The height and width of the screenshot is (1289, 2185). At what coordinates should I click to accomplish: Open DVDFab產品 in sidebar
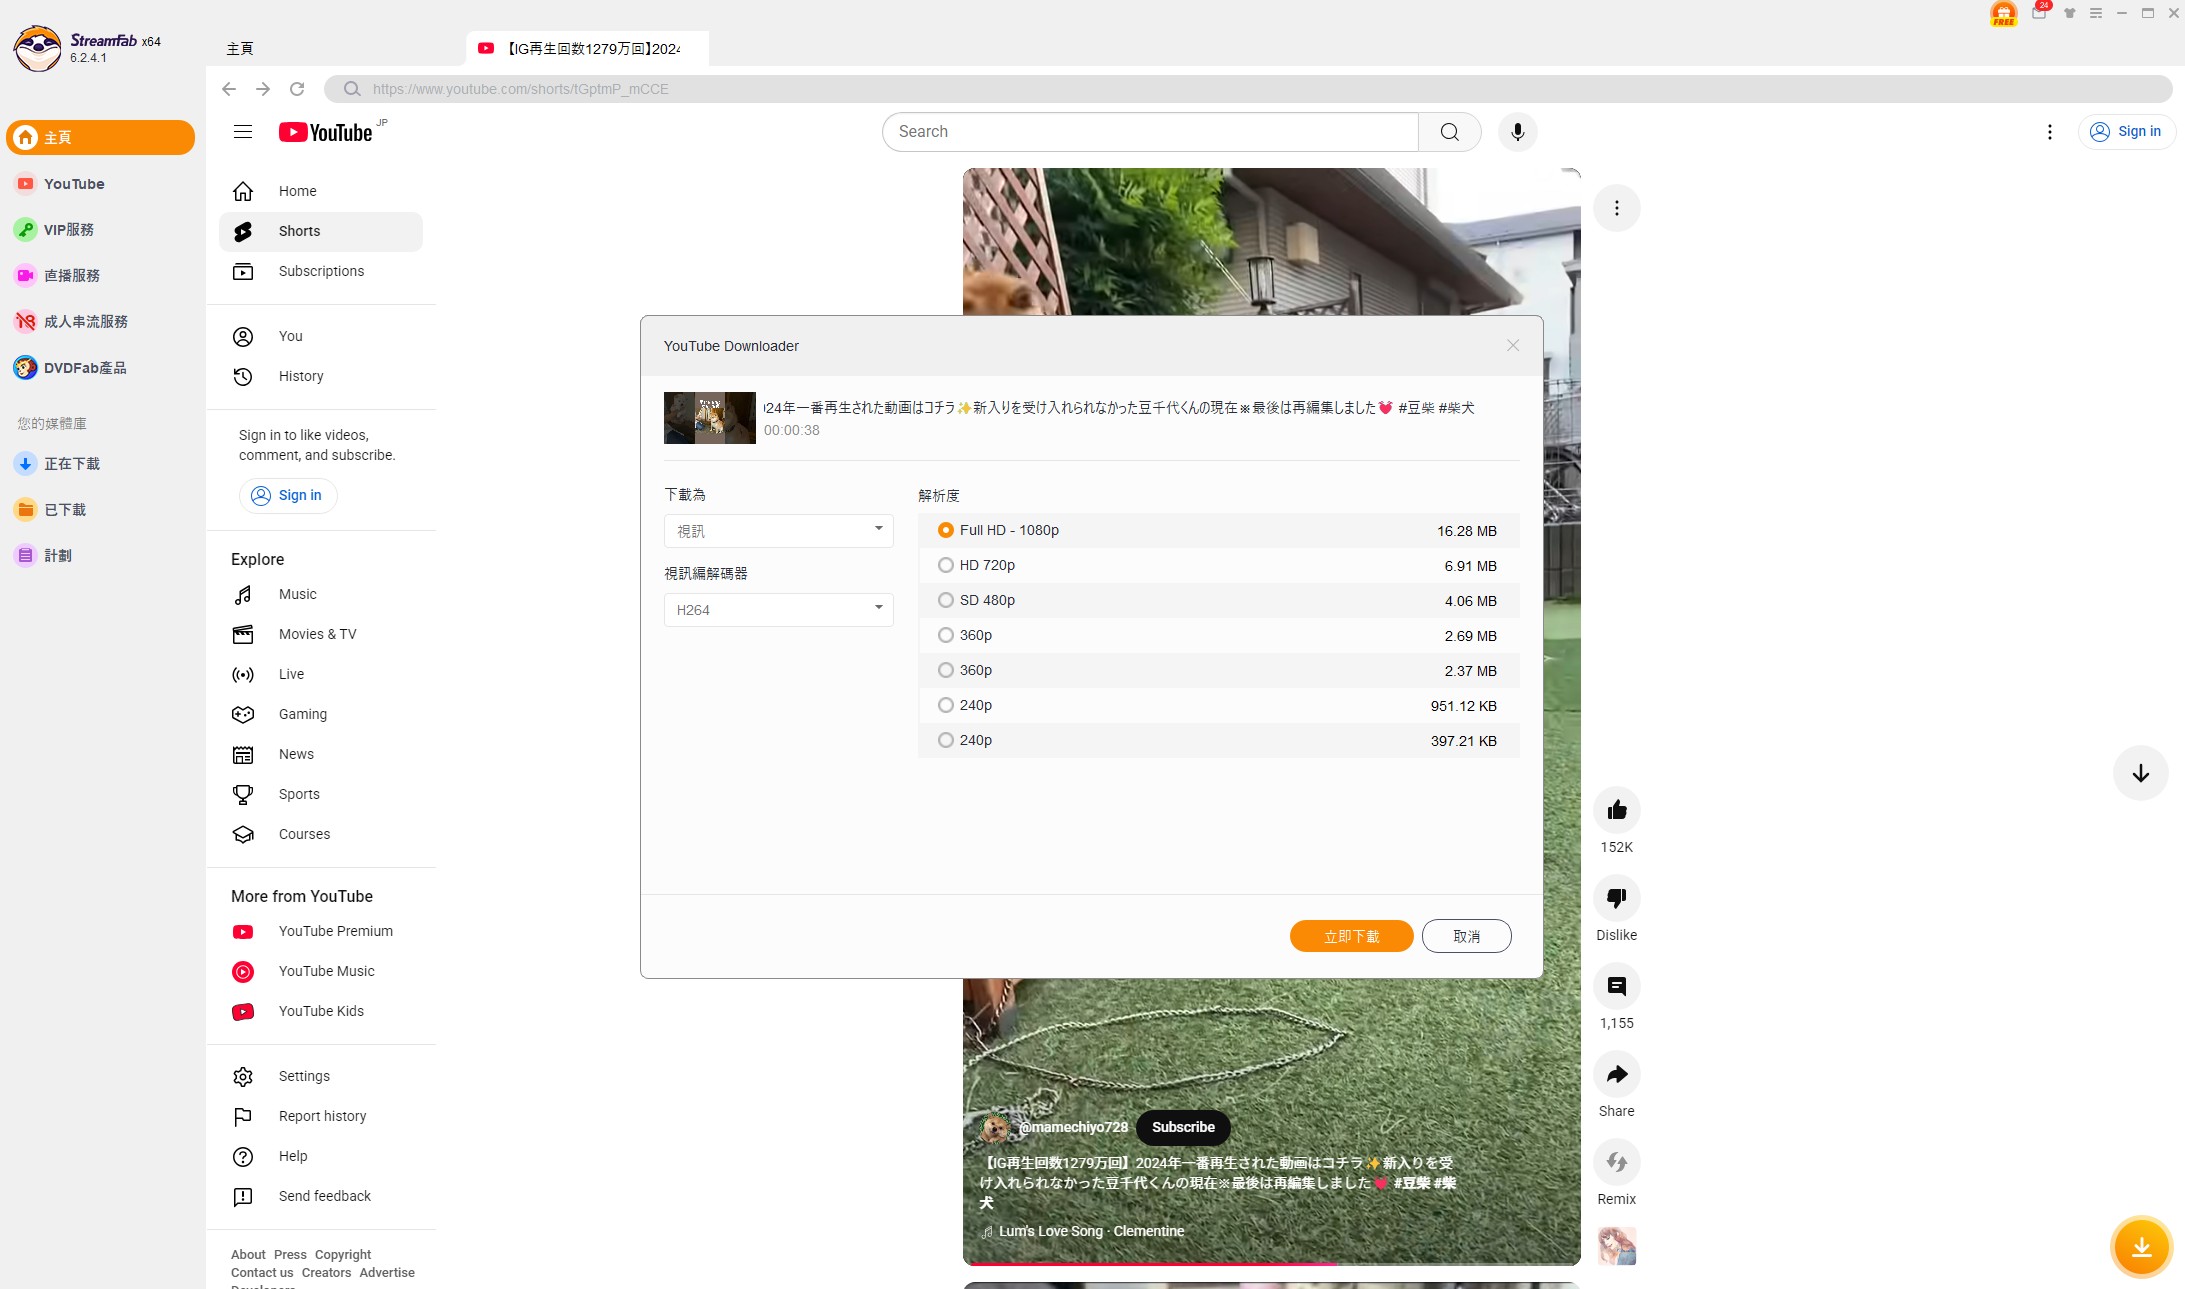(100, 368)
